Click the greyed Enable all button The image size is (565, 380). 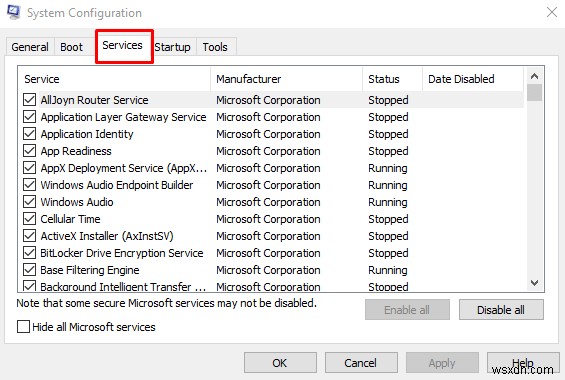[407, 310]
